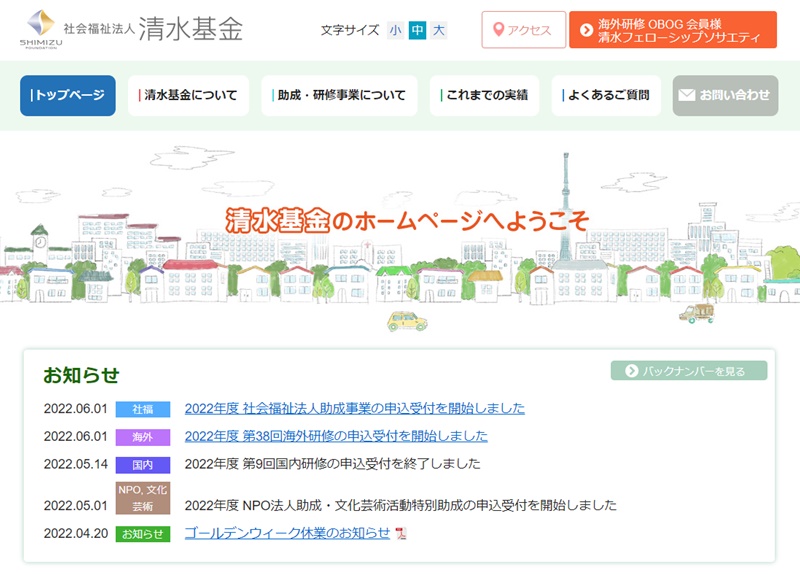Click the map pin icon in アクセス button

point(498,30)
